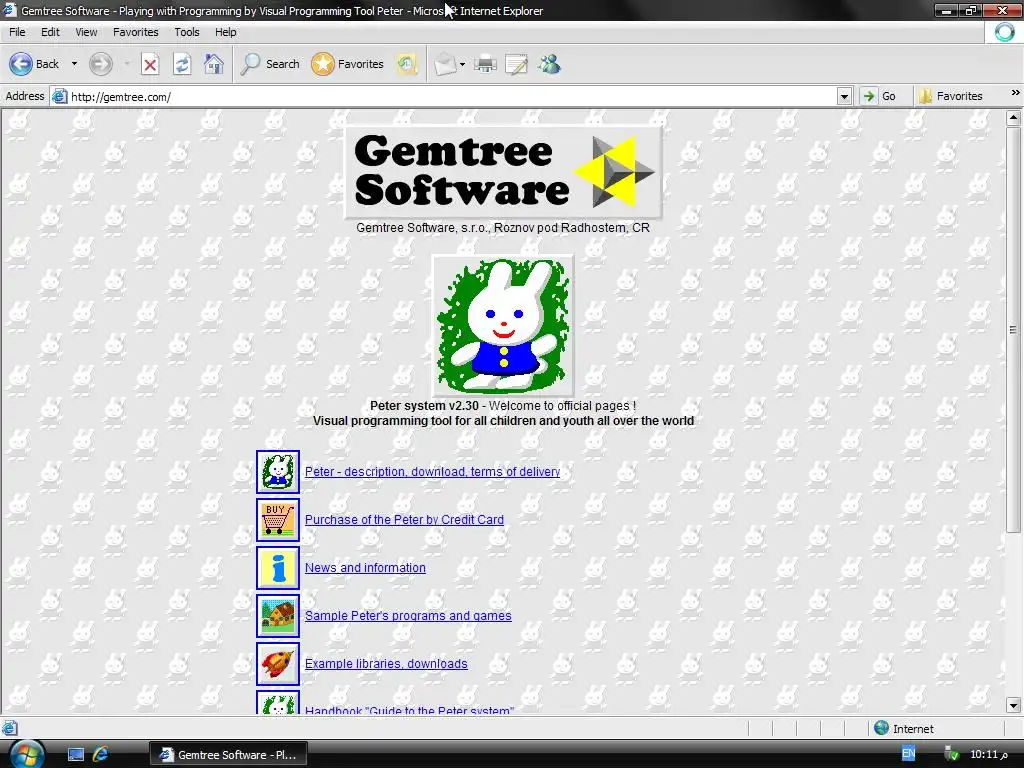Screen dimensions: 1024x768
Task: Click the Go button
Action: click(x=879, y=96)
